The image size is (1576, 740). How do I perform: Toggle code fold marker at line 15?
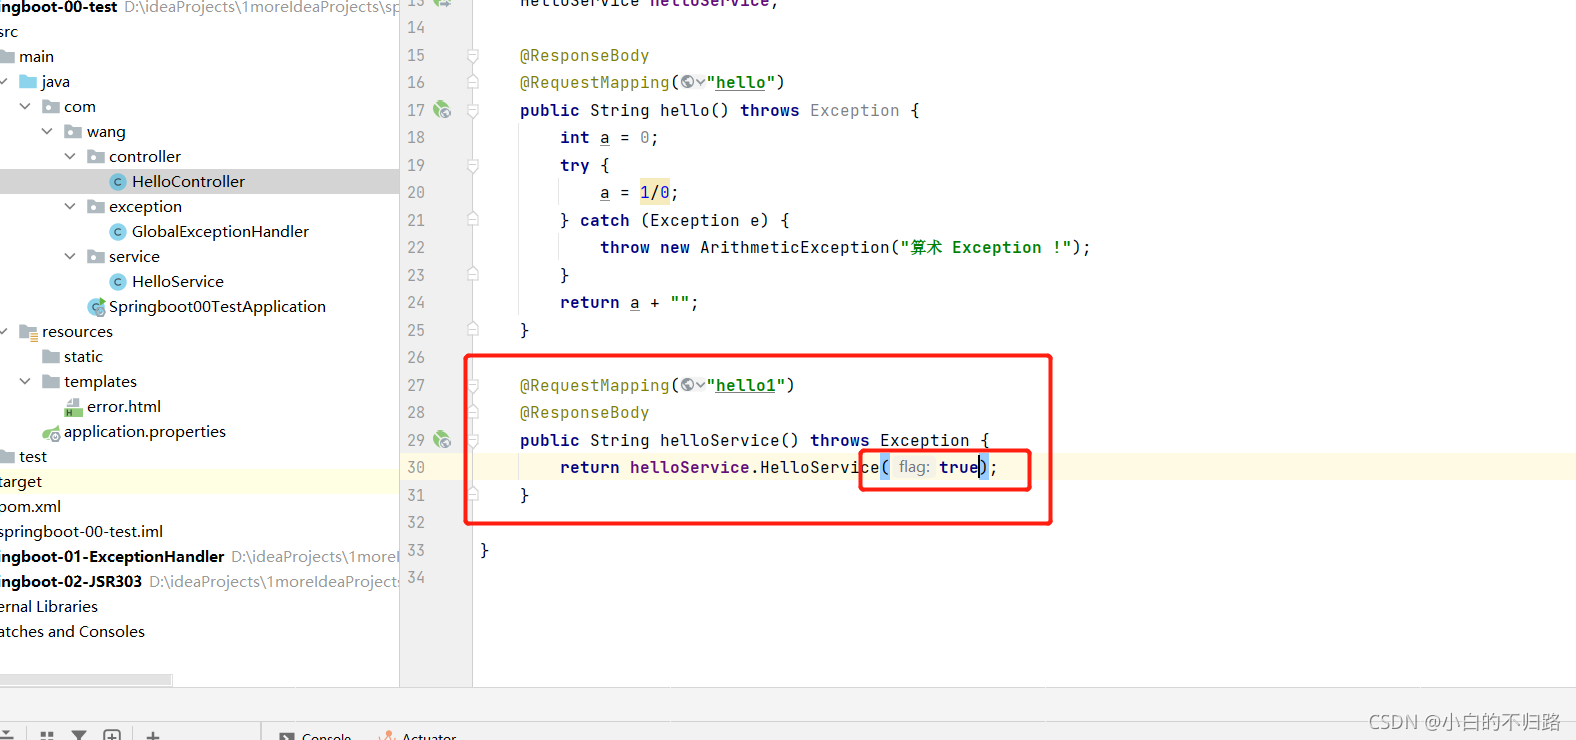pos(473,55)
